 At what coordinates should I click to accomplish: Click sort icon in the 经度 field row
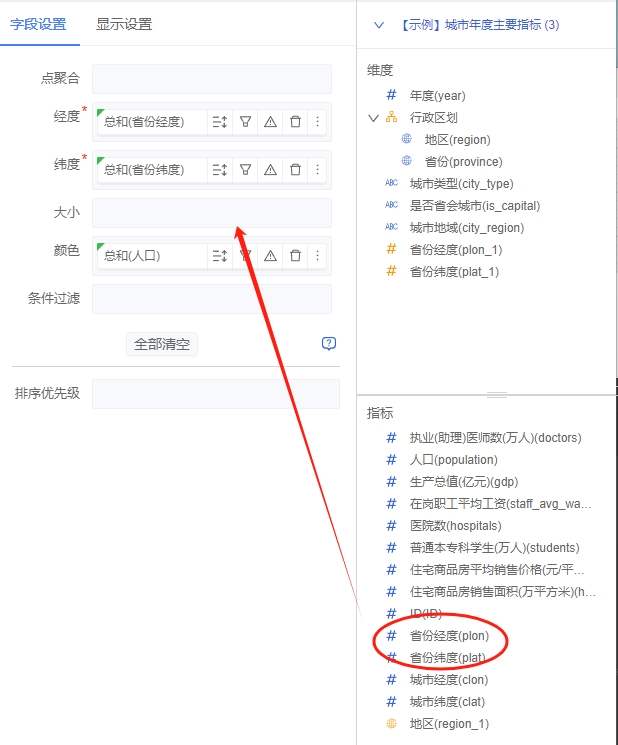(x=220, y=122)
